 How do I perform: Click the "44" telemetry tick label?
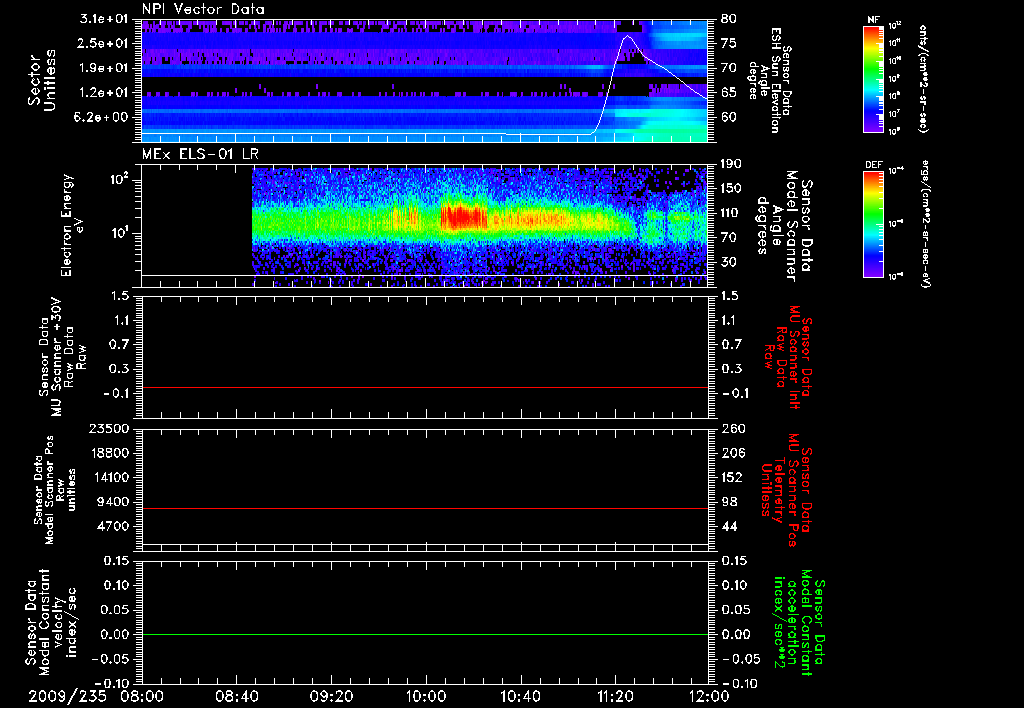729,526
